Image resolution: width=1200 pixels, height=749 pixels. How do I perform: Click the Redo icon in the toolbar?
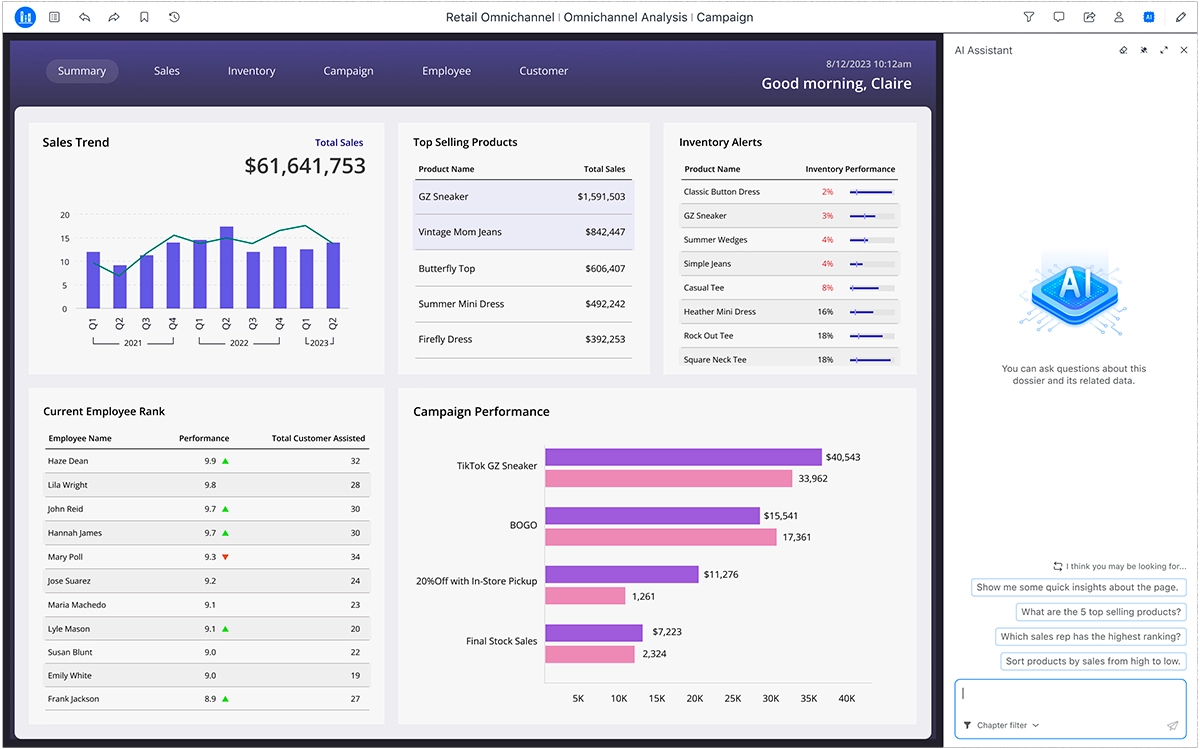(x=113, y=17)
